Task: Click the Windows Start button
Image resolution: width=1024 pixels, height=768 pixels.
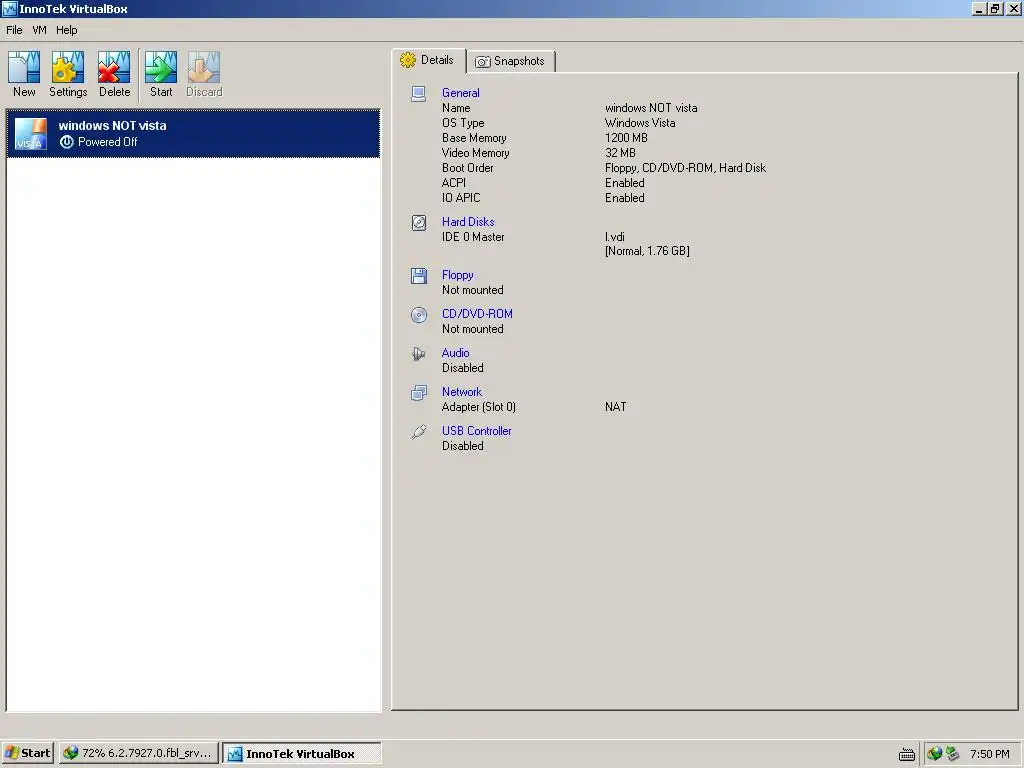Action: (x=27, y=753)
